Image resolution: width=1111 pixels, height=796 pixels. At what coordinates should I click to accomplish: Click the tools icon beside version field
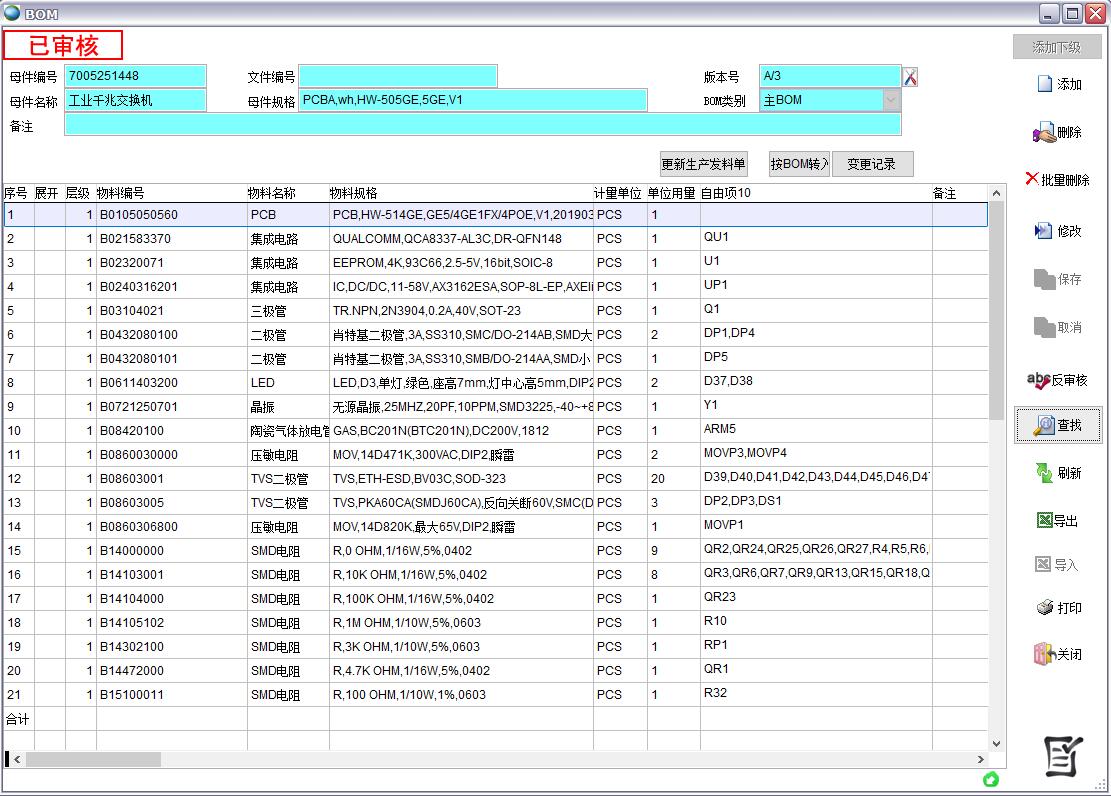pyautogui.click(x=910, y=77)
